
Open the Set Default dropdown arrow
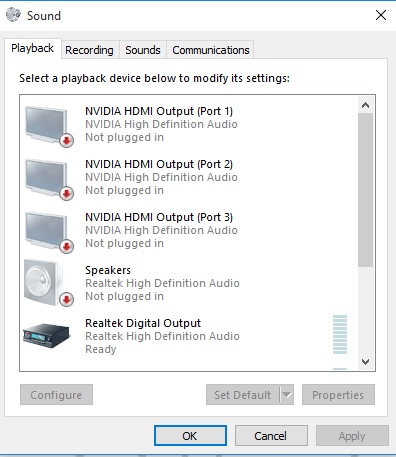click(287, 395)
